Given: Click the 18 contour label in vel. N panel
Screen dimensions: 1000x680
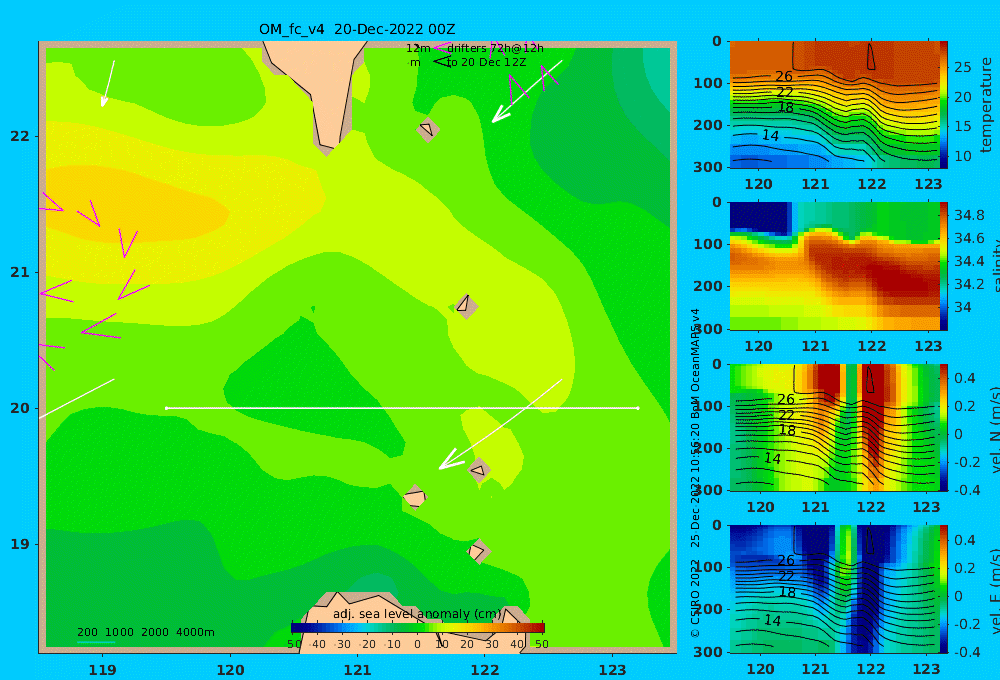Looking at the screenshot, I should (x=787, y=430).
